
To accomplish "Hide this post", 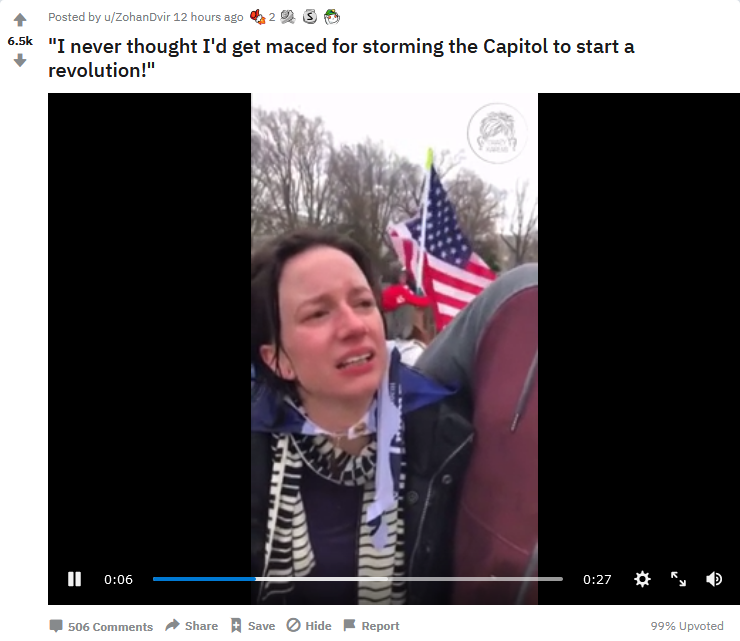I will pos(309,626).
